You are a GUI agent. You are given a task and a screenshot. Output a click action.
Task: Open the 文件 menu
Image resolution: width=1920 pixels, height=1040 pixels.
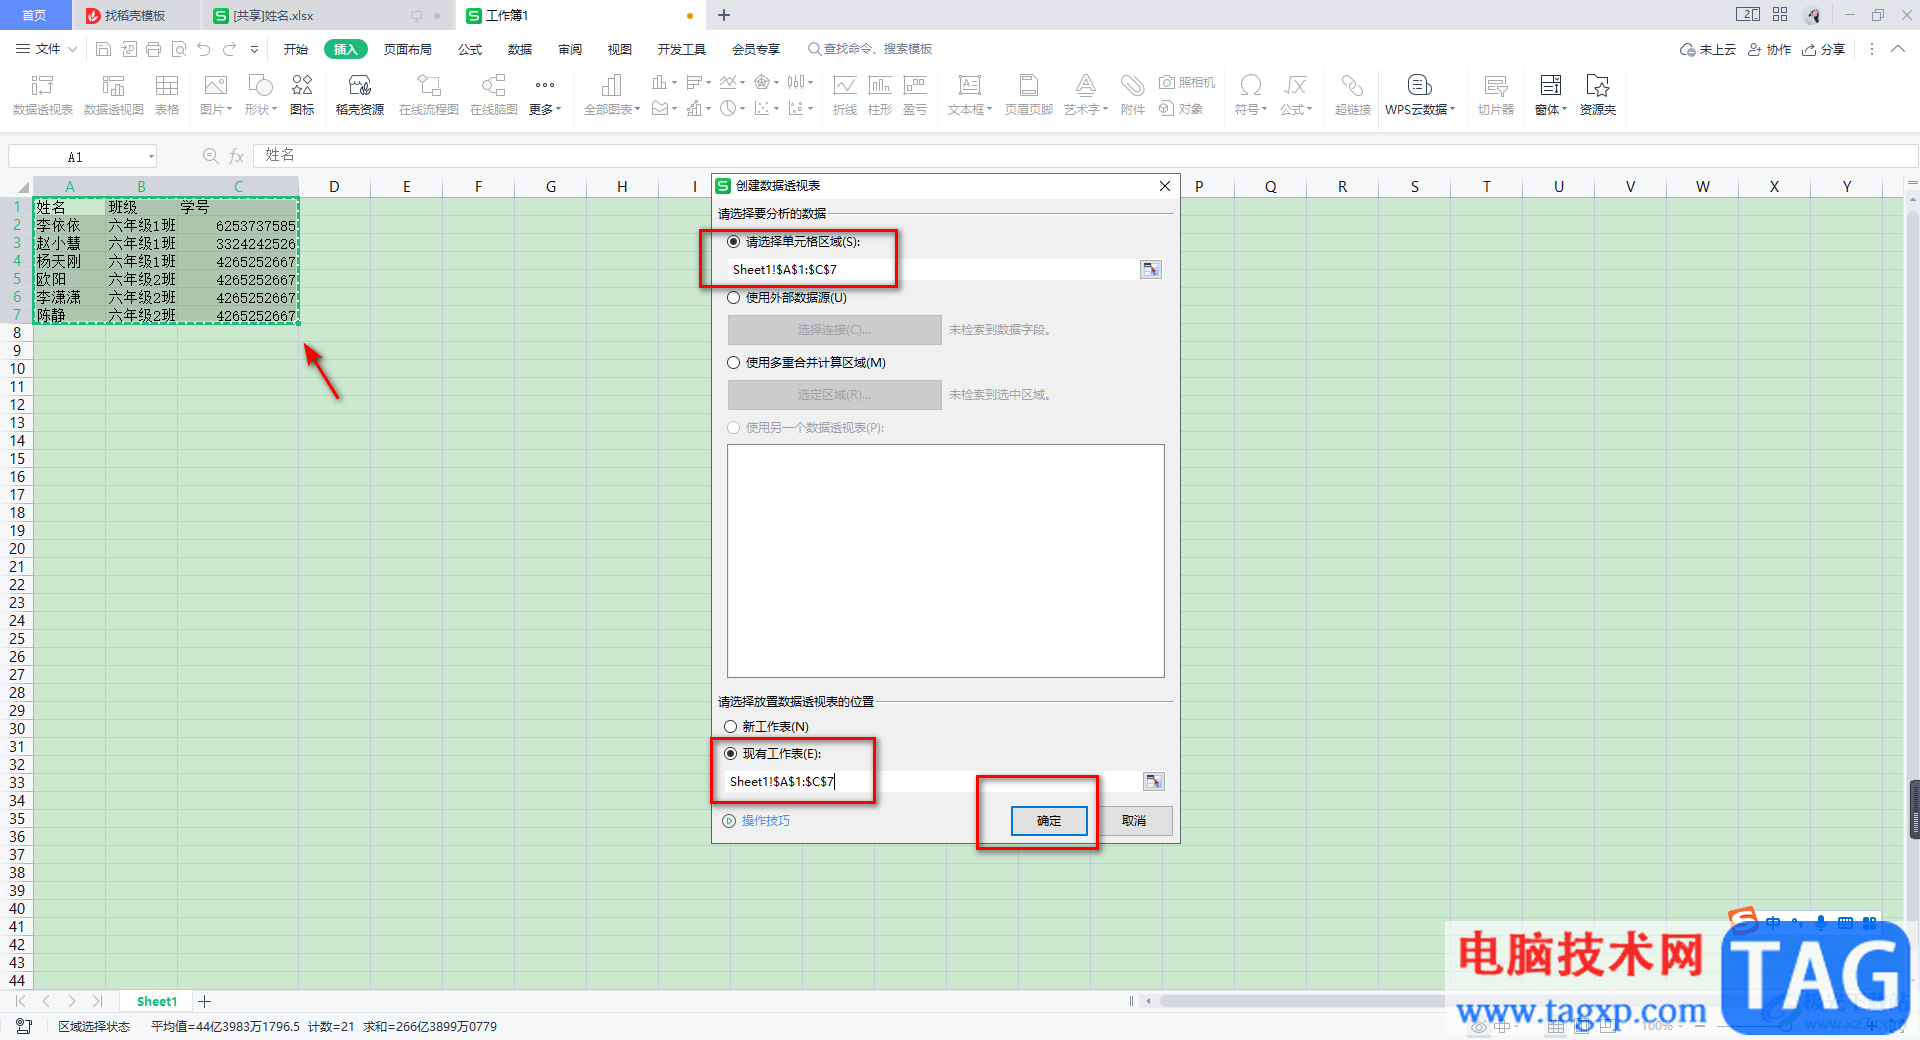coord(47,49)
